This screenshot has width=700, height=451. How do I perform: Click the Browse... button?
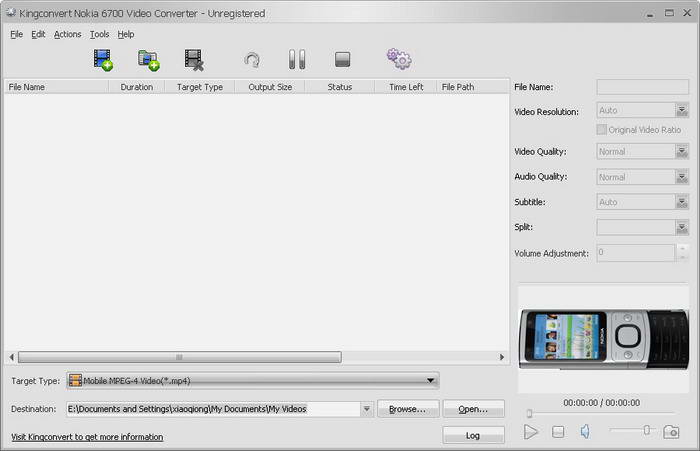coord(408,409)
